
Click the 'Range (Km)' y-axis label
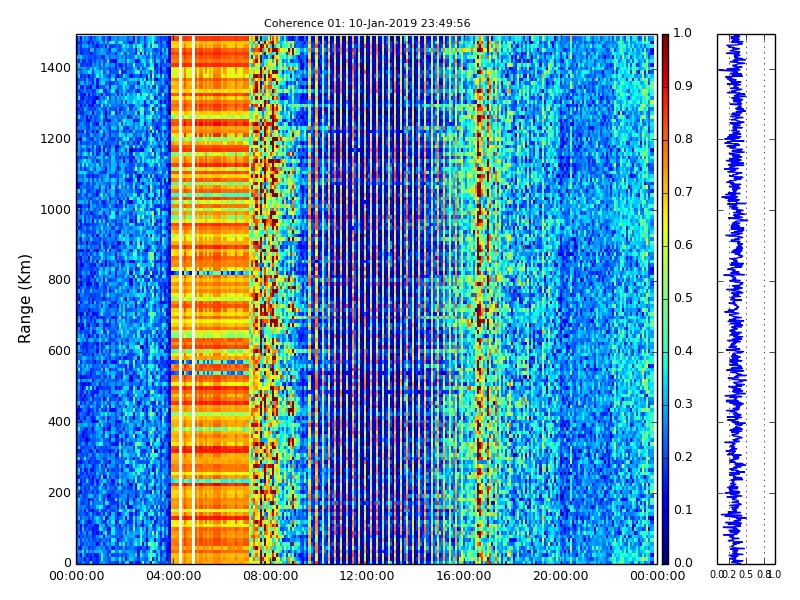click(24, 298)
